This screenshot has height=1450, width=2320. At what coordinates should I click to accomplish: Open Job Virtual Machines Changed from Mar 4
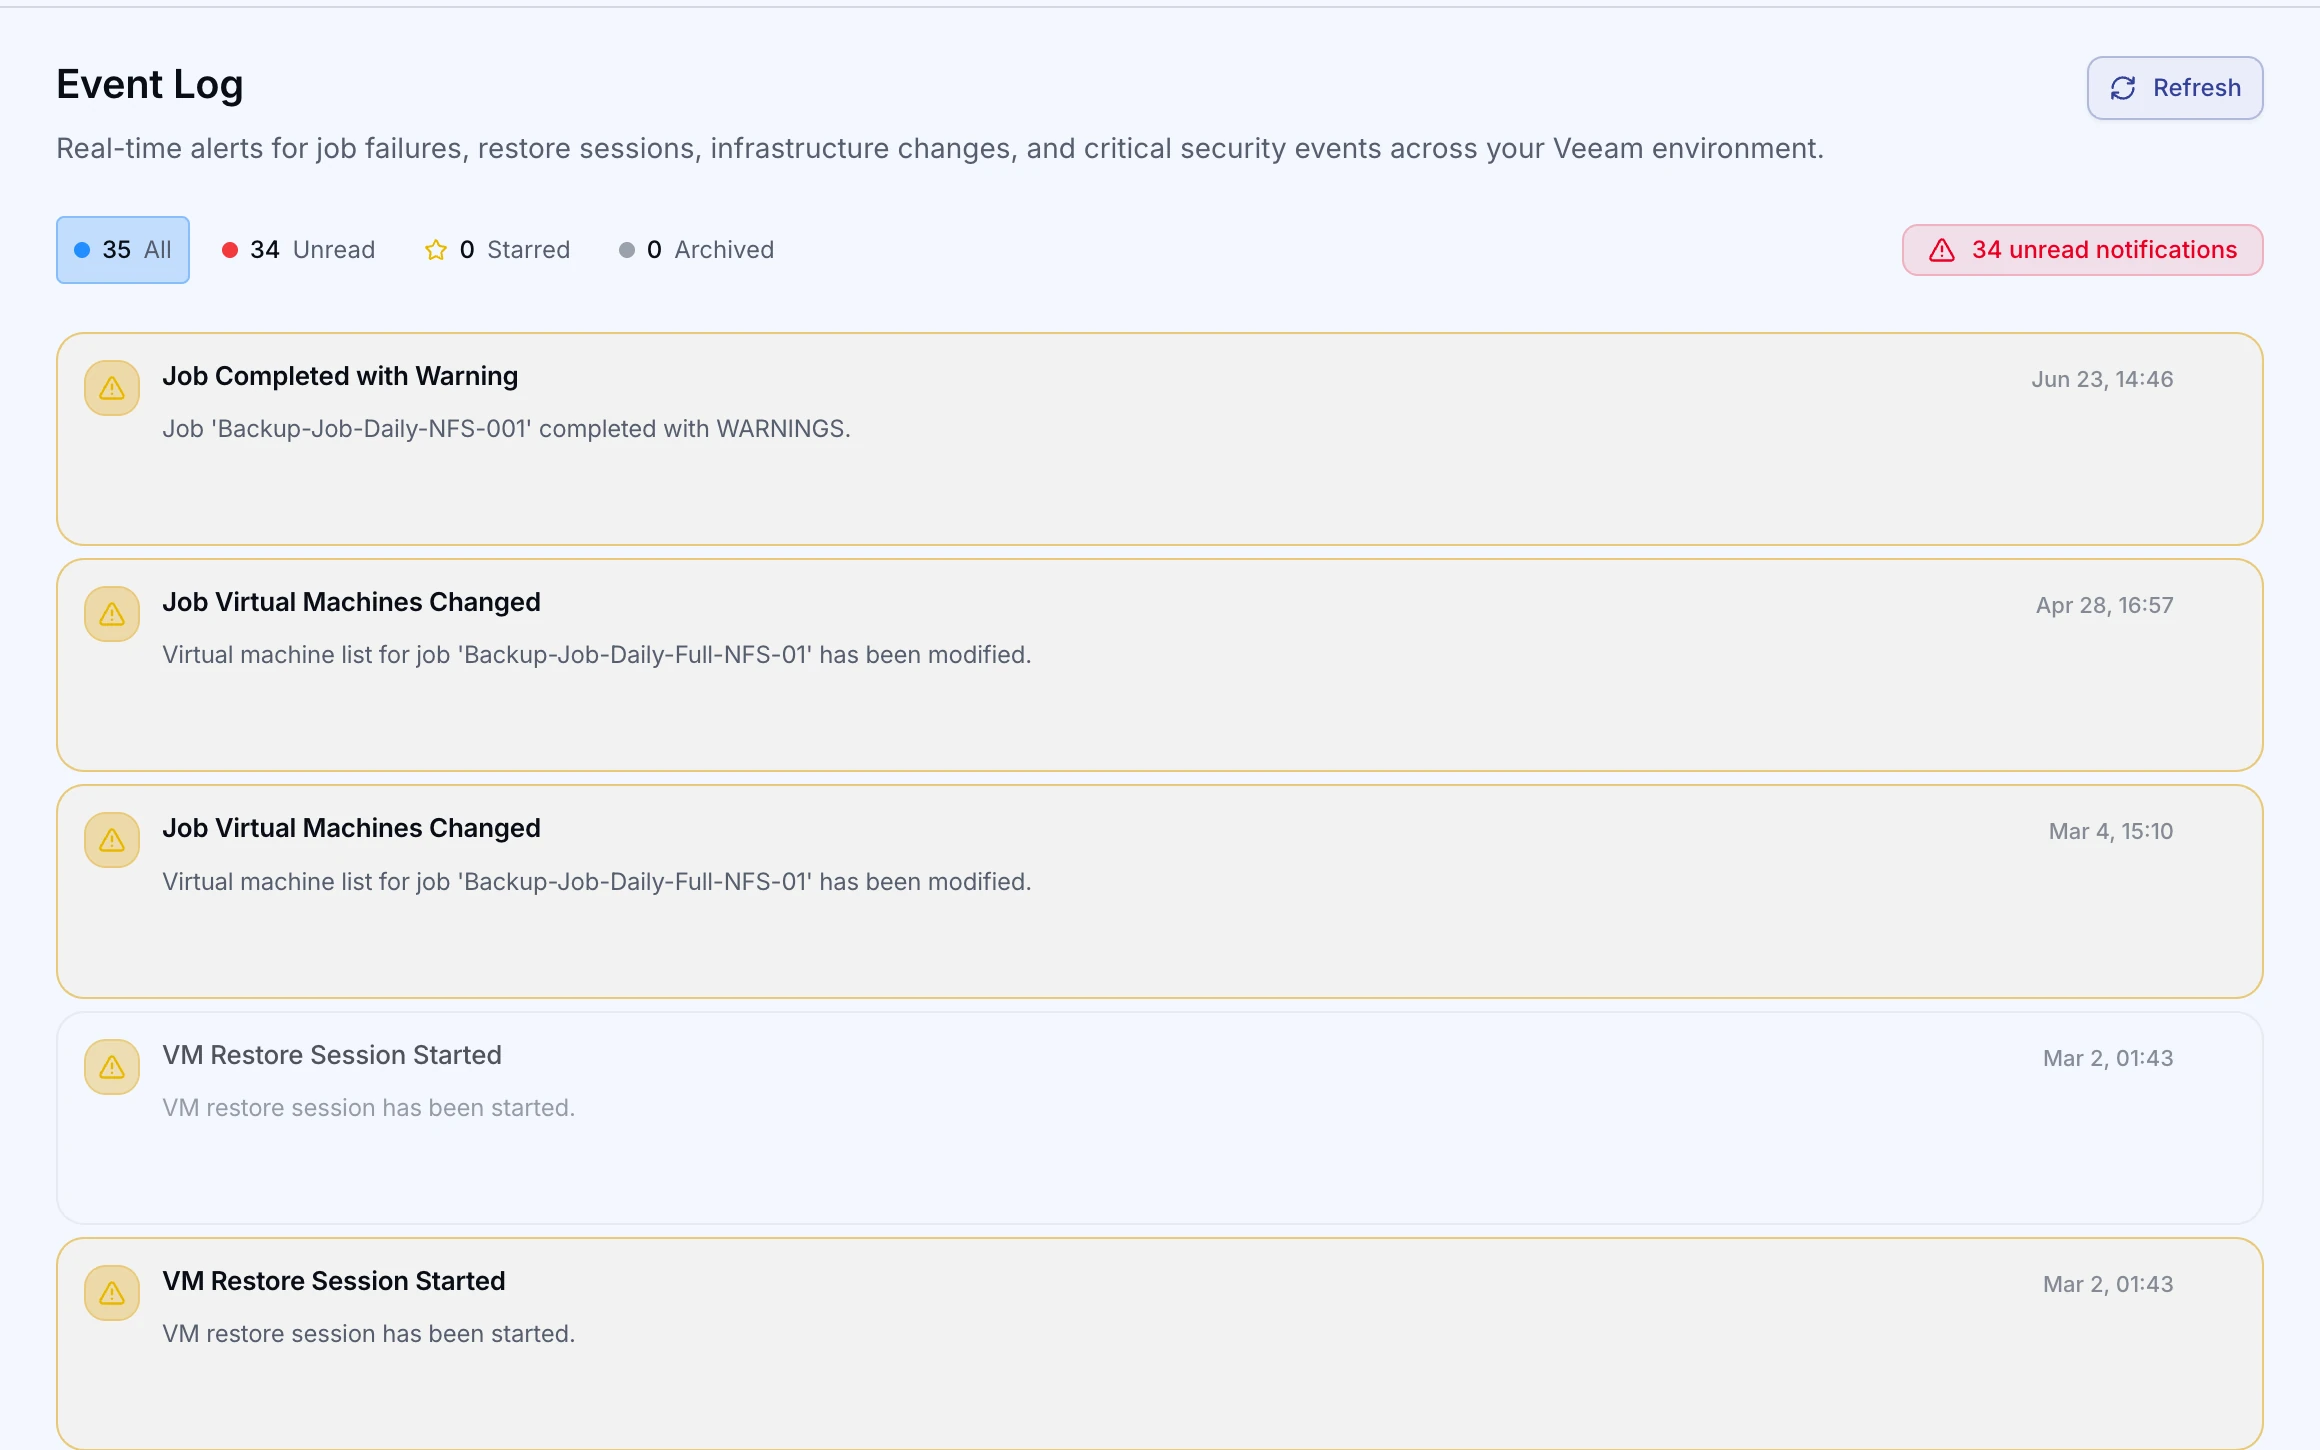click(x=351, y=828)
